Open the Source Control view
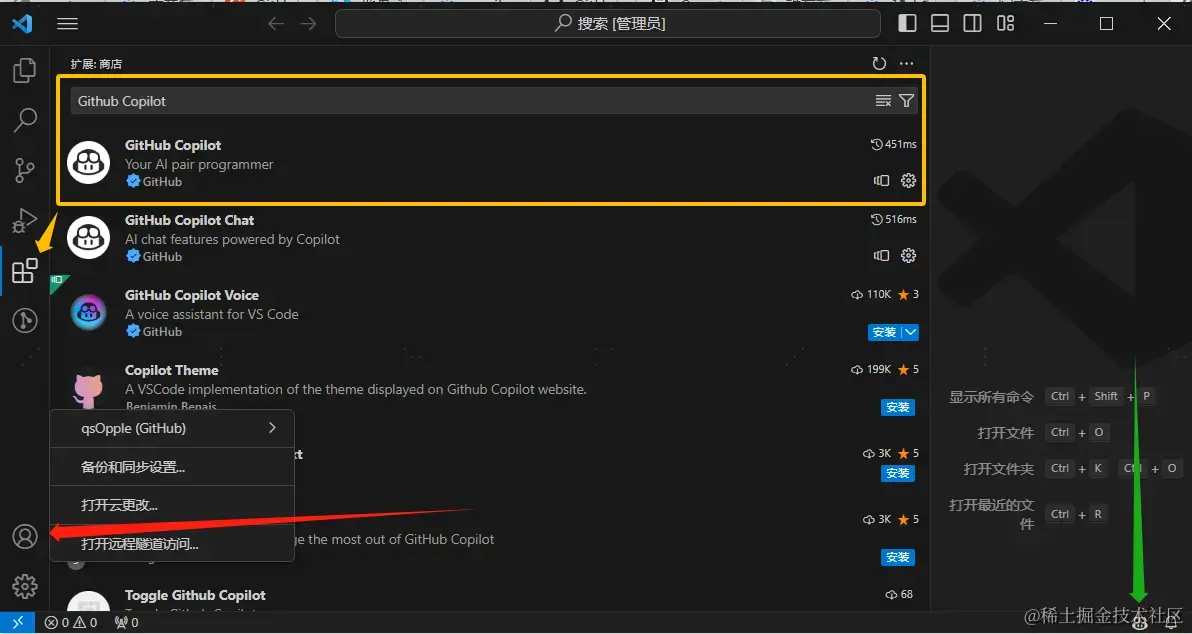 pyautogui.click(x=24, y=170)
